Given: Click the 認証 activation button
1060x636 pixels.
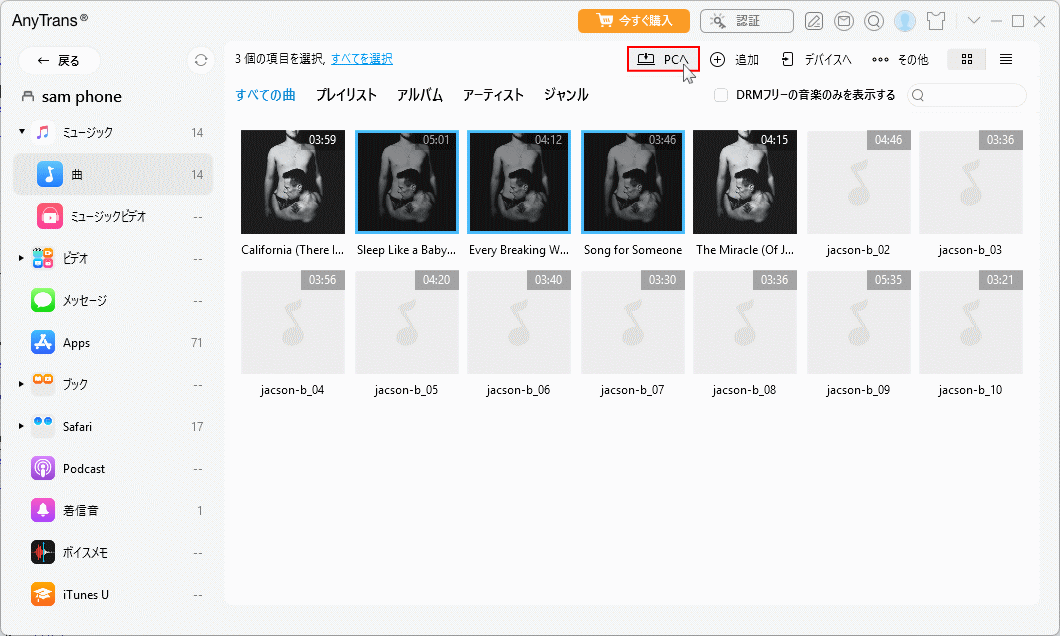Looking at the screenshot, I should pyautogui.click(x=746, y=21).
